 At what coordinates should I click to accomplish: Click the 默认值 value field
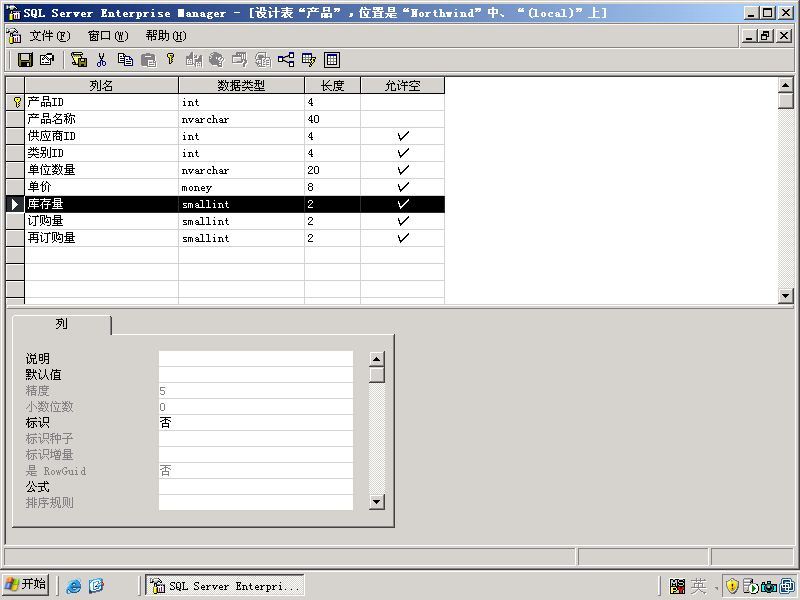pos(256,374)
